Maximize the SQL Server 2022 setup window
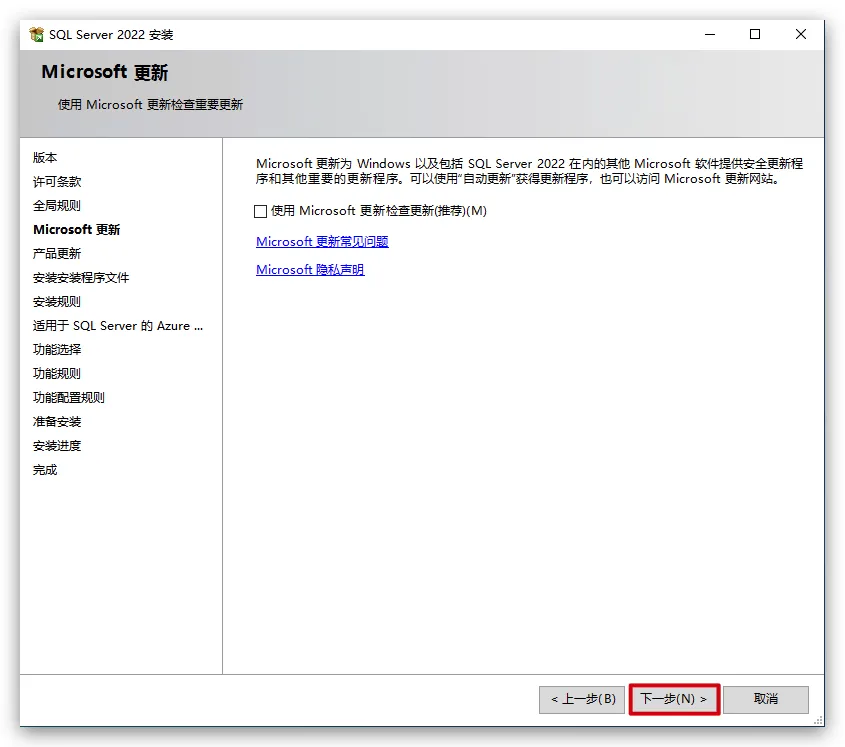845x747 pixels. click(x=755, y=34)
